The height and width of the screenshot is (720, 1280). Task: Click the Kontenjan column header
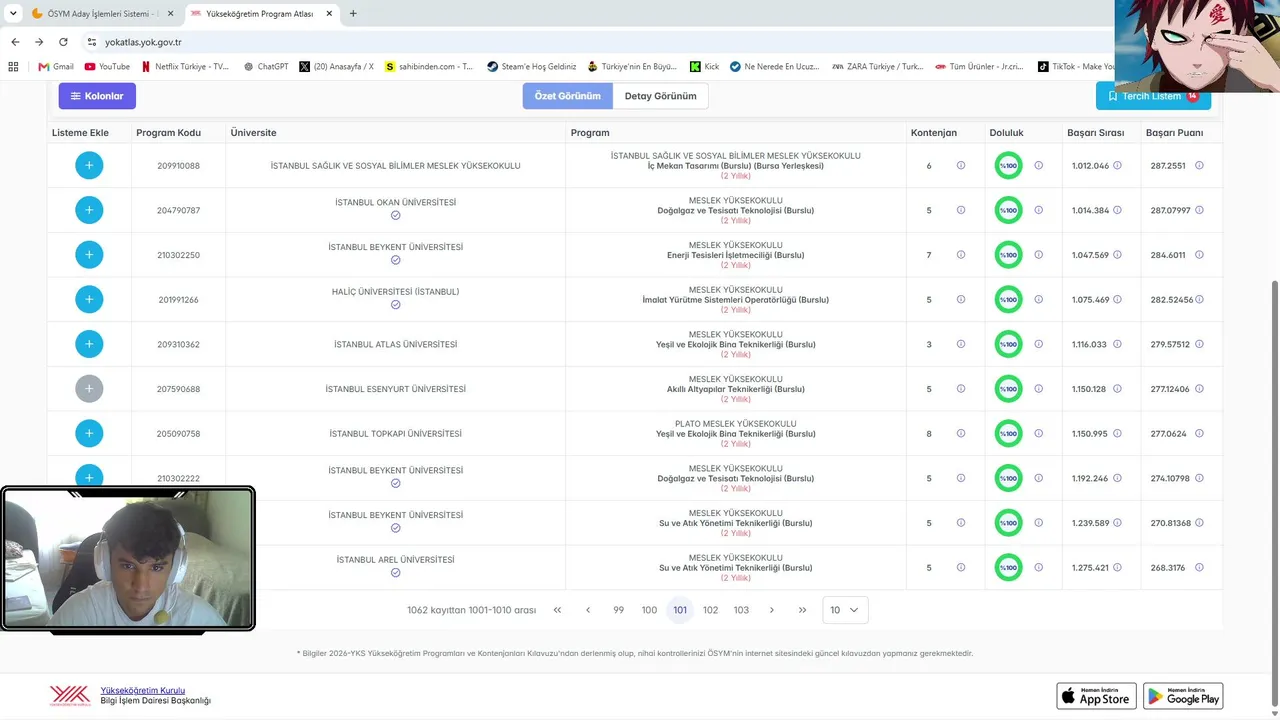(934, 132)
